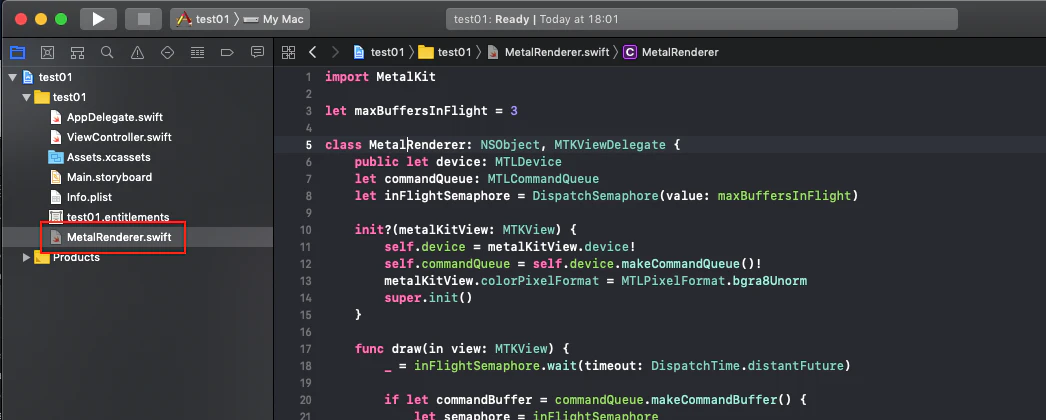Click "init?" initializer on line 10
The width and height of the screenshot is (1046, 420).
(x=373, y=230)
